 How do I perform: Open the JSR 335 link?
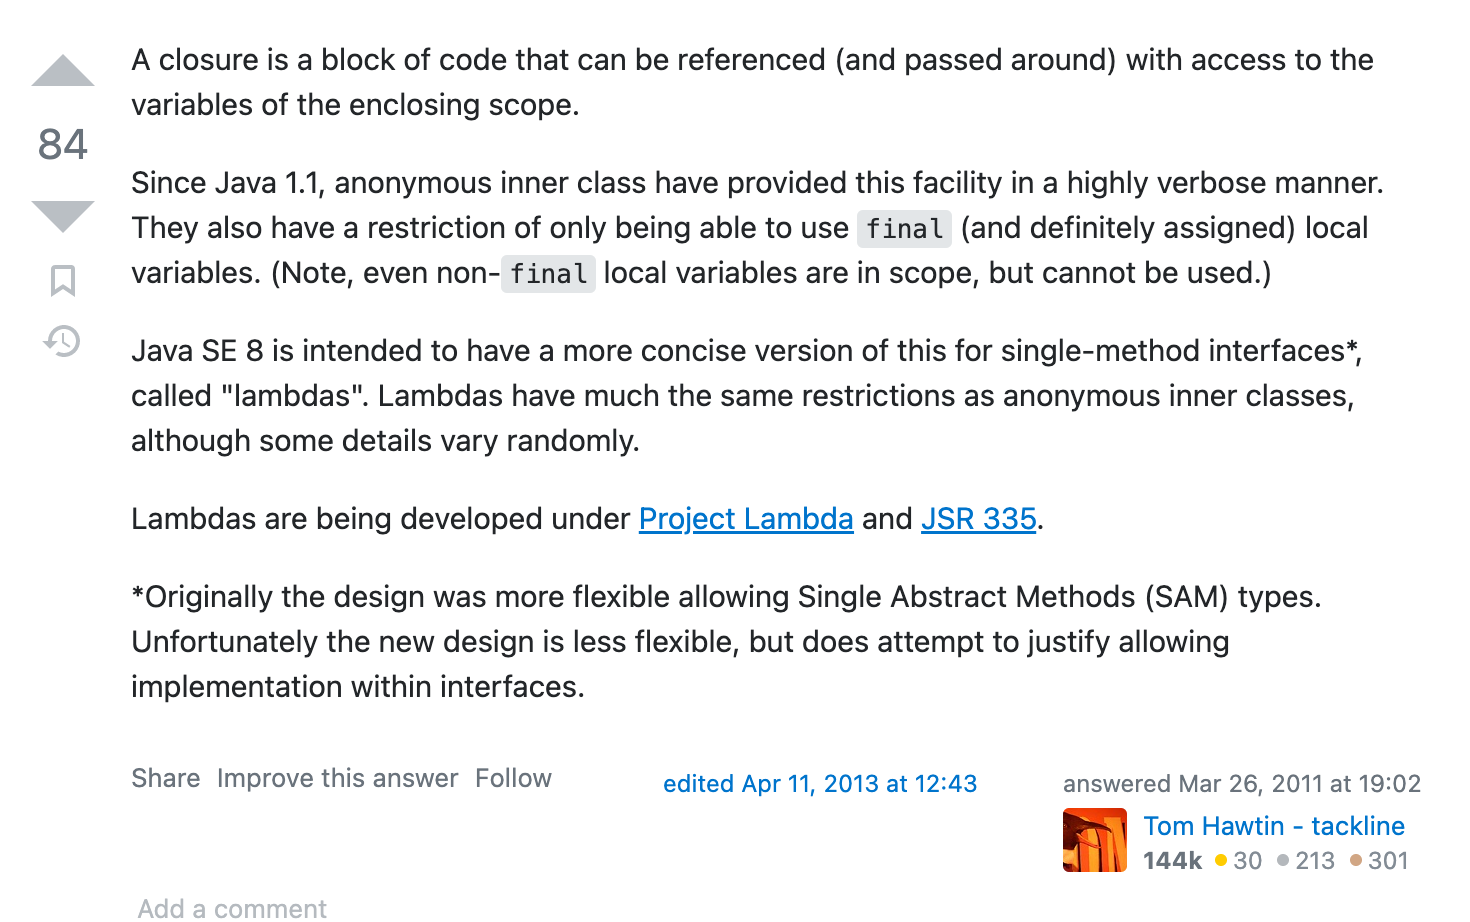[978, 519]
